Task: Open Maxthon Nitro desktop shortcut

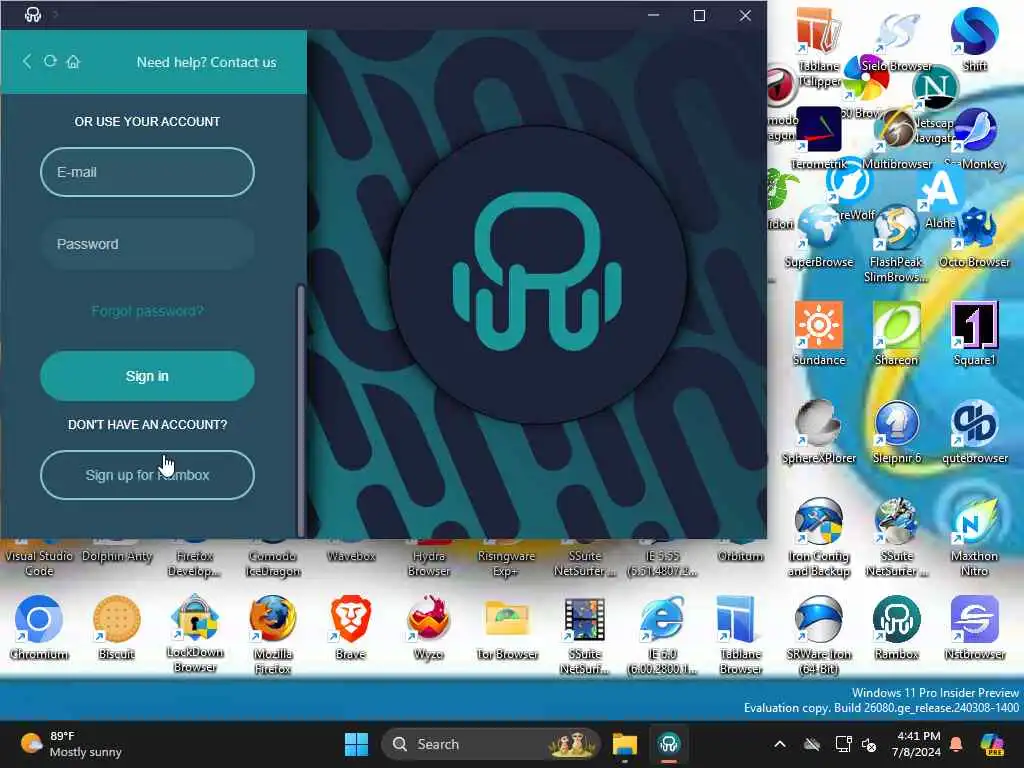Action: 974,536
